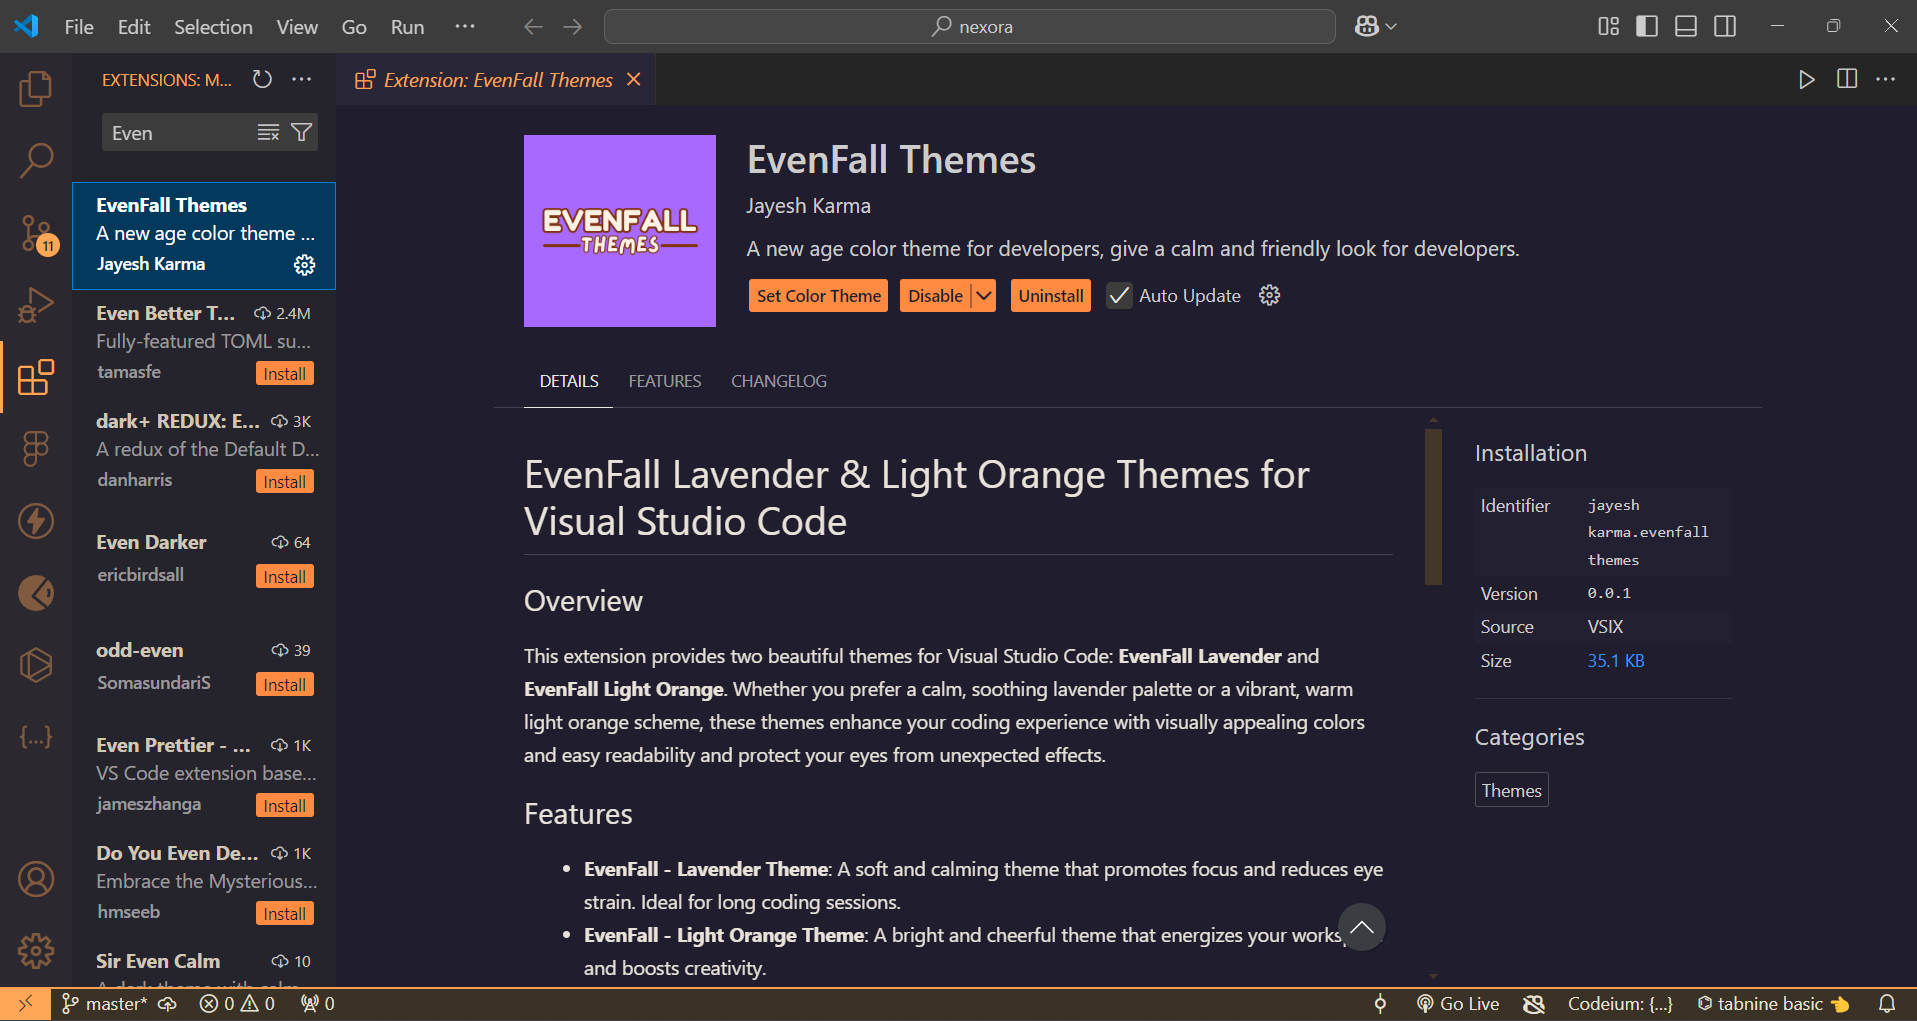Screen dimensions: 1917x1021
Task: Click the Copilot icon in title bar
Action: [1366, 27]
